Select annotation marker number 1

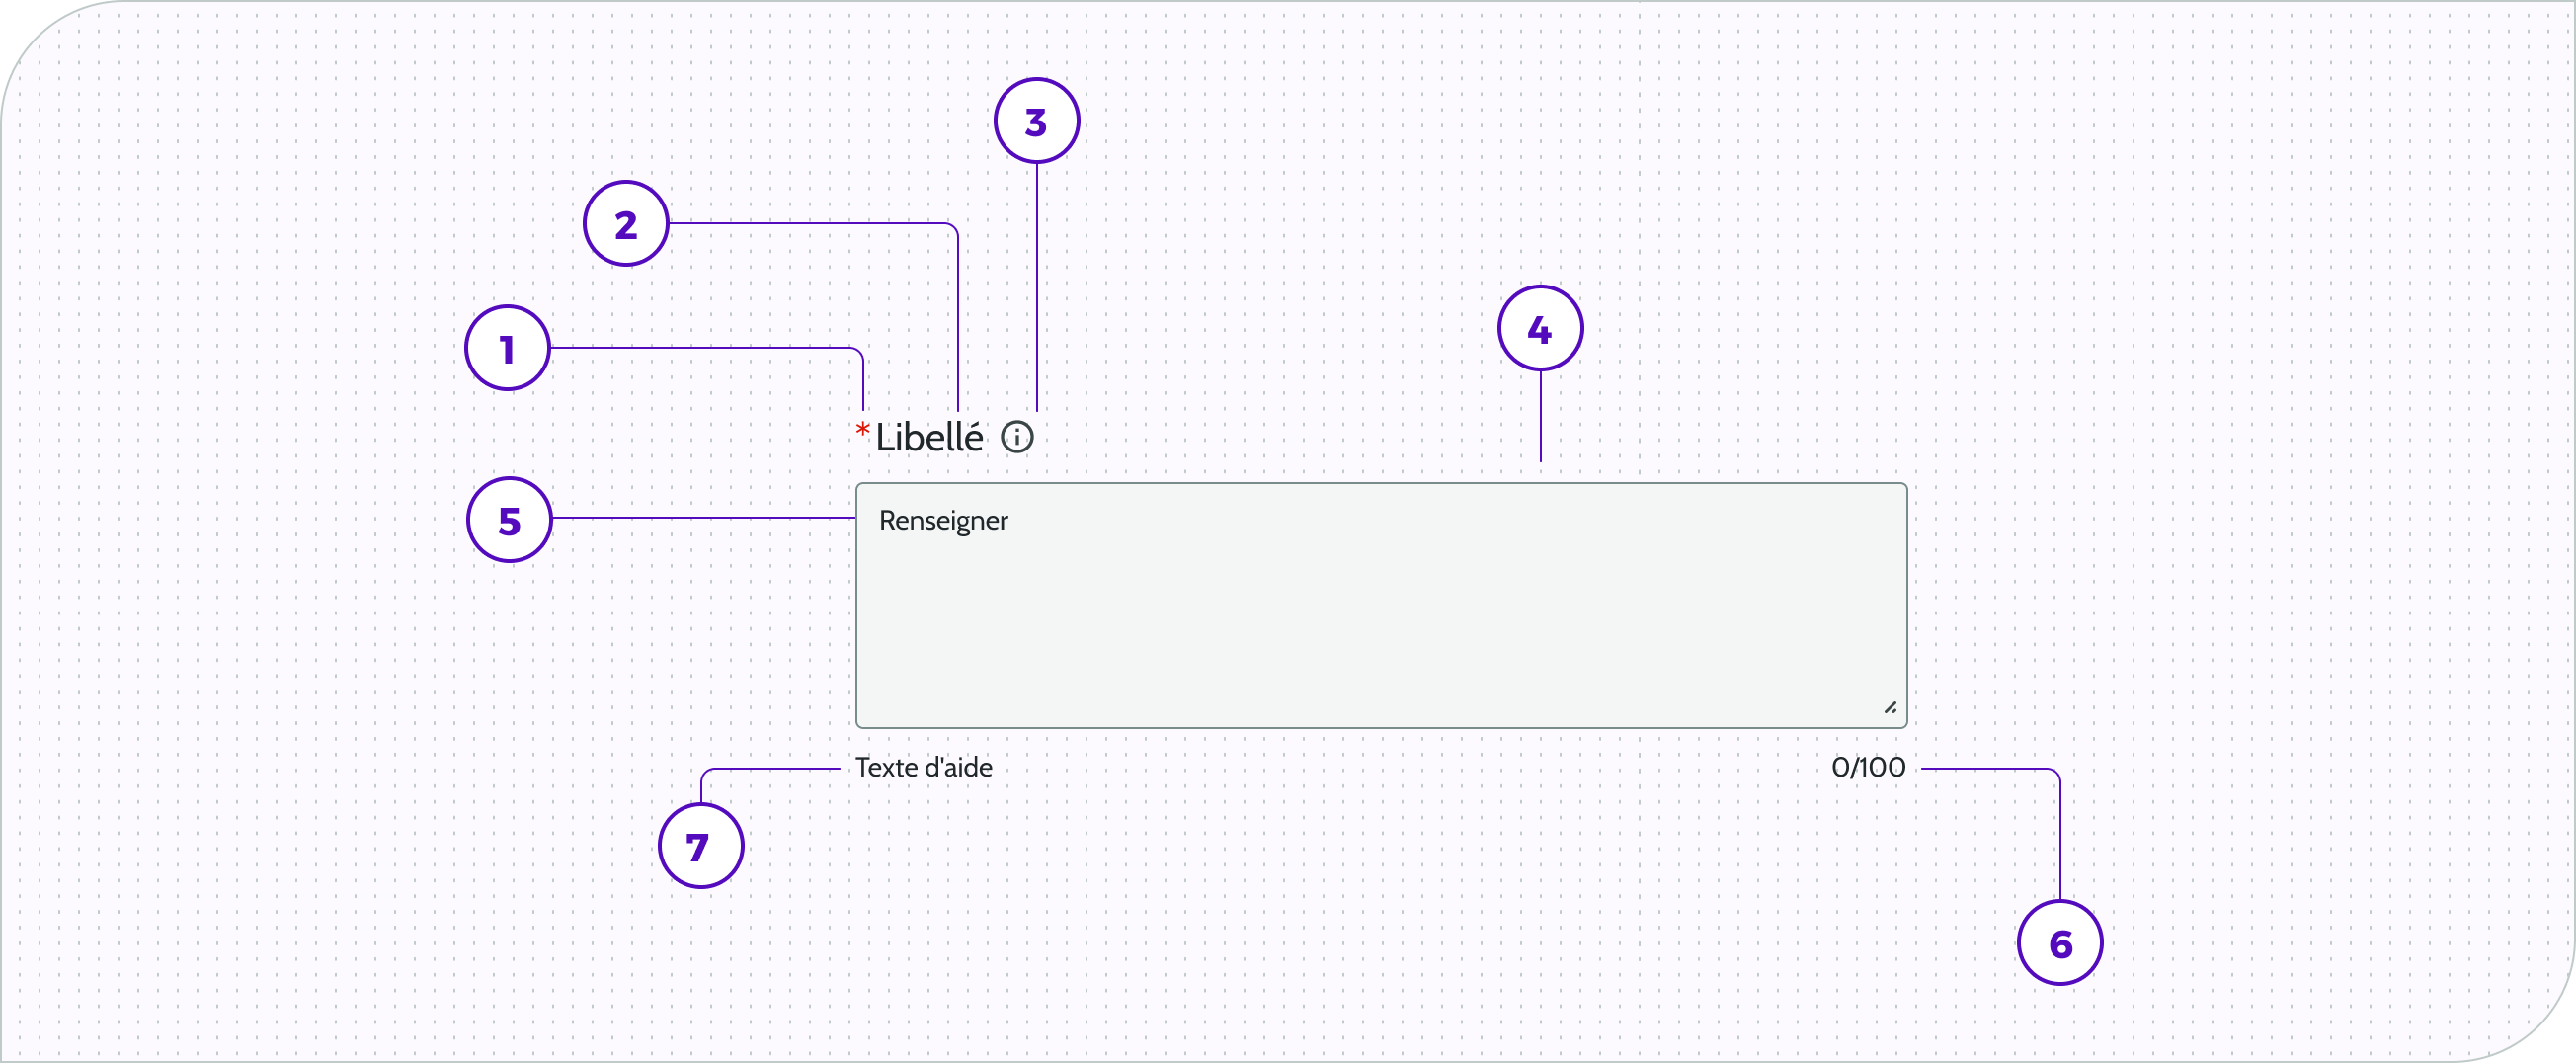pos(508,348)
